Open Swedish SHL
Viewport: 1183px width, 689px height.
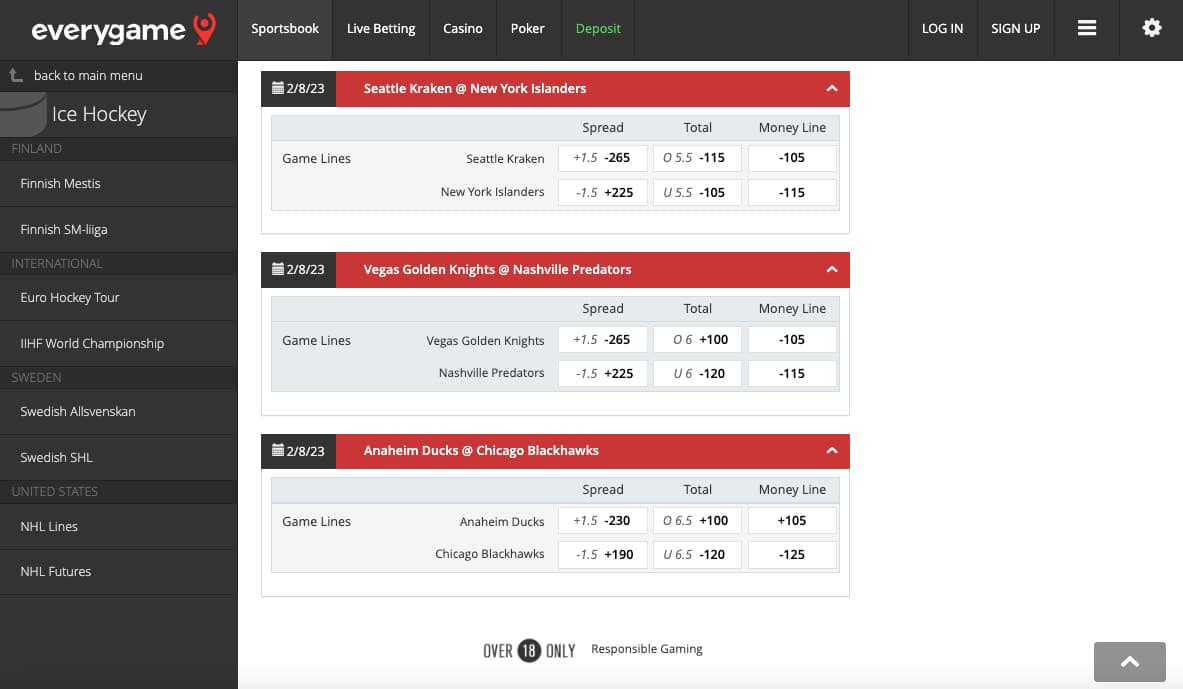[118, 457]
